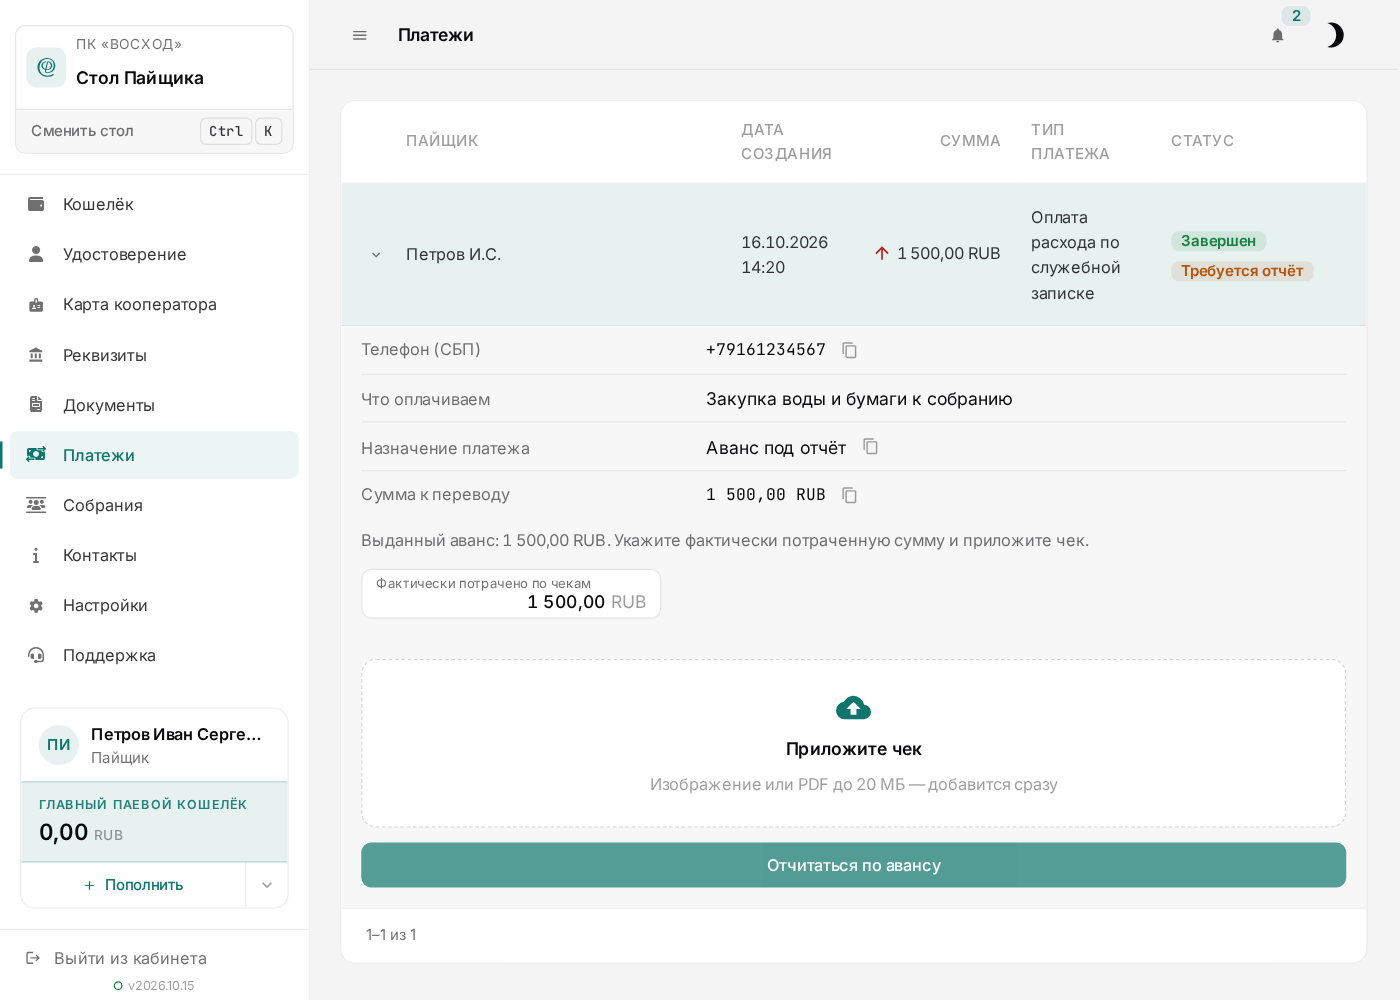Open «Сменить стол» desk switcher

pos(155,131)
